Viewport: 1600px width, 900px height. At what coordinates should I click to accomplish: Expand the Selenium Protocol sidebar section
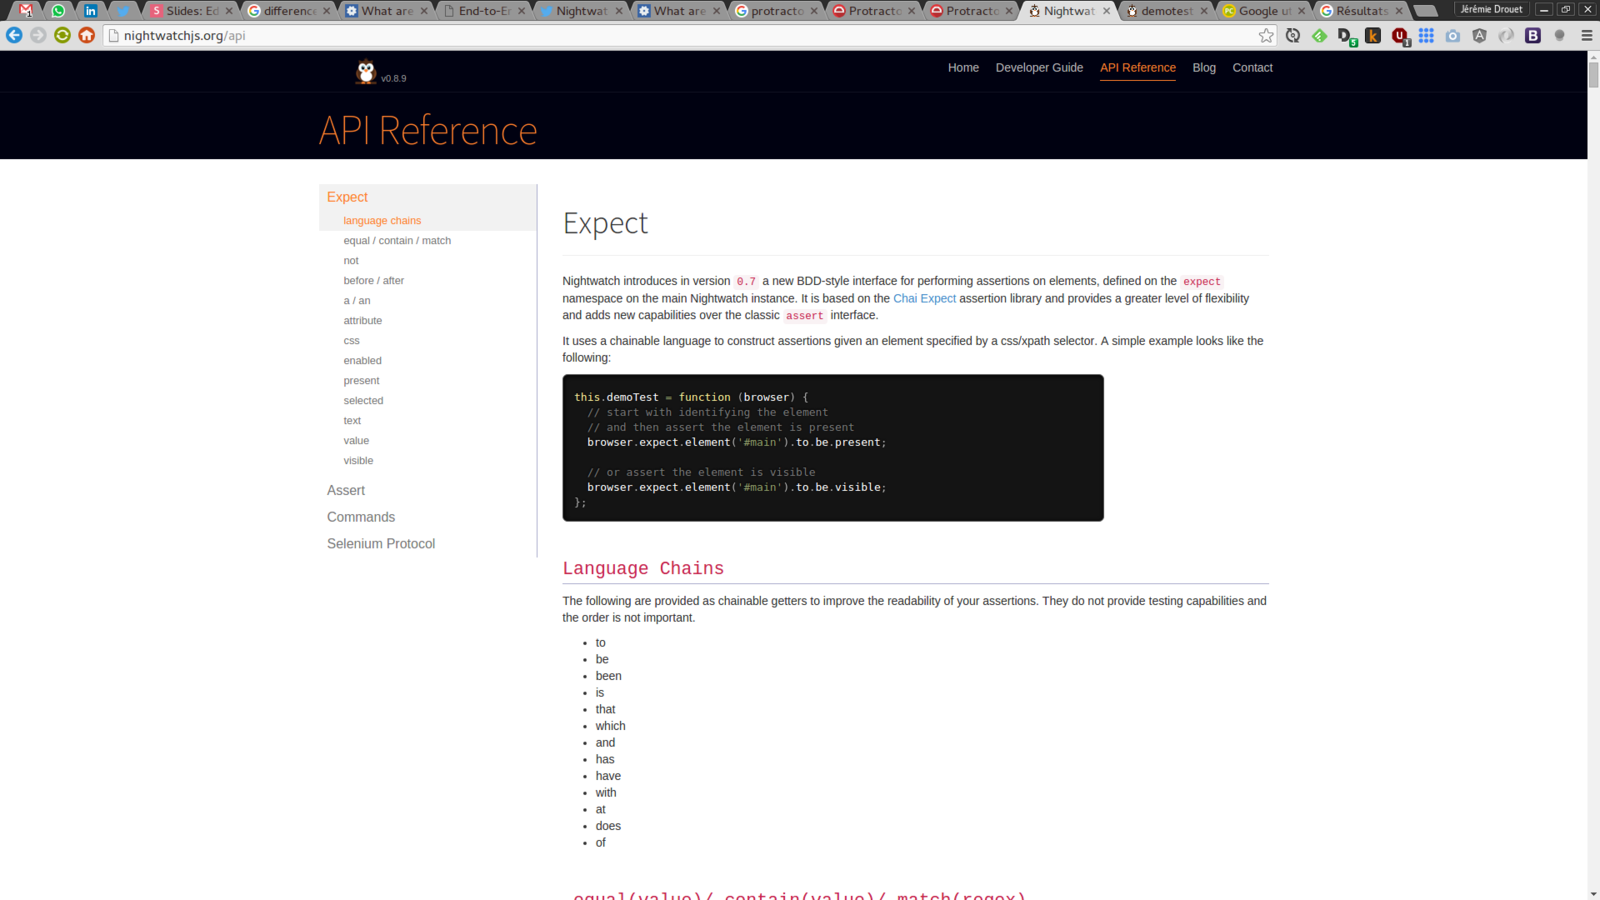(381, 544)
